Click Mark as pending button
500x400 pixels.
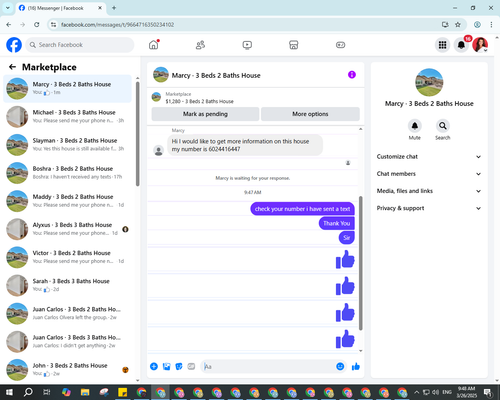(205, 114)
